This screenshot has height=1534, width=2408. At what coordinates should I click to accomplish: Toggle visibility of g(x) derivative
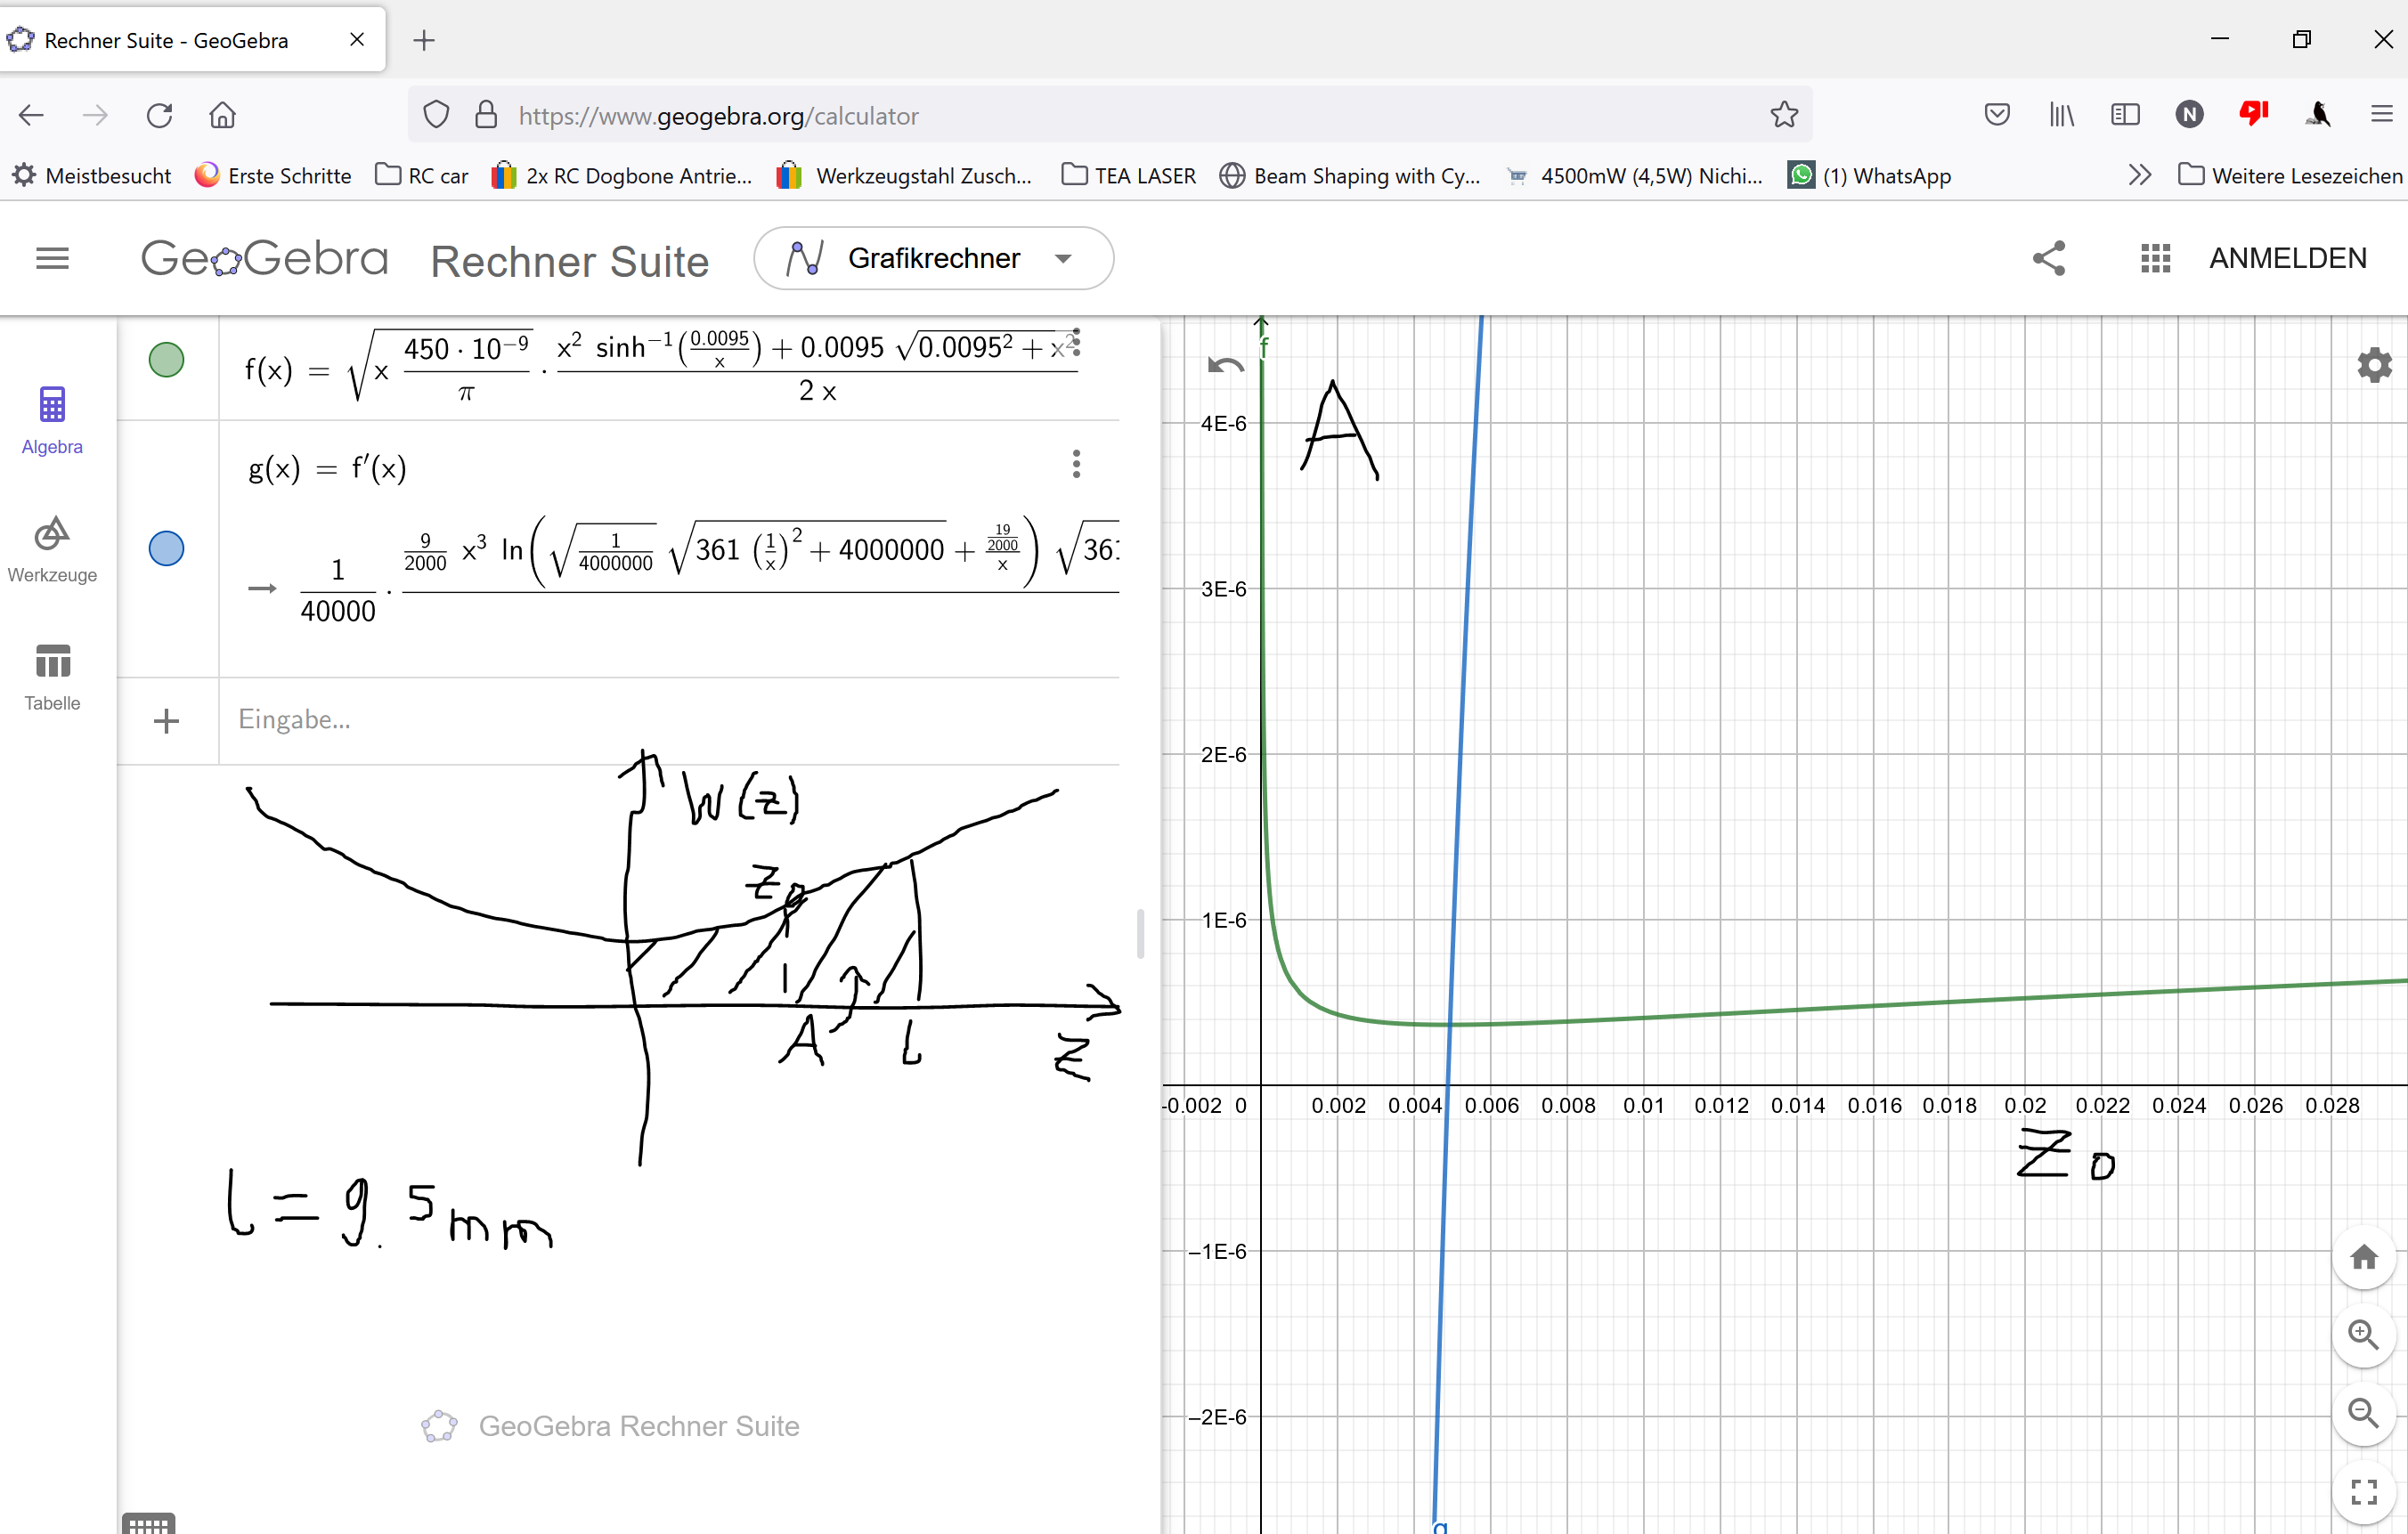point(166,548)
